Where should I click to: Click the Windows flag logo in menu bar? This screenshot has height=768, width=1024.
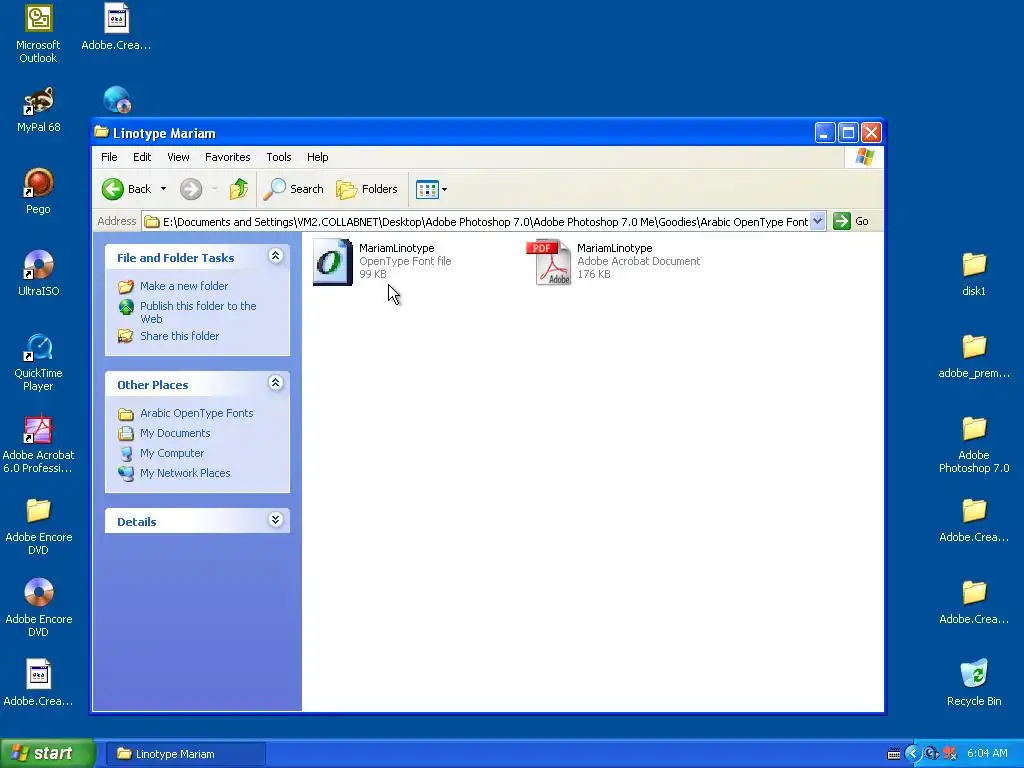coord(865,157)
